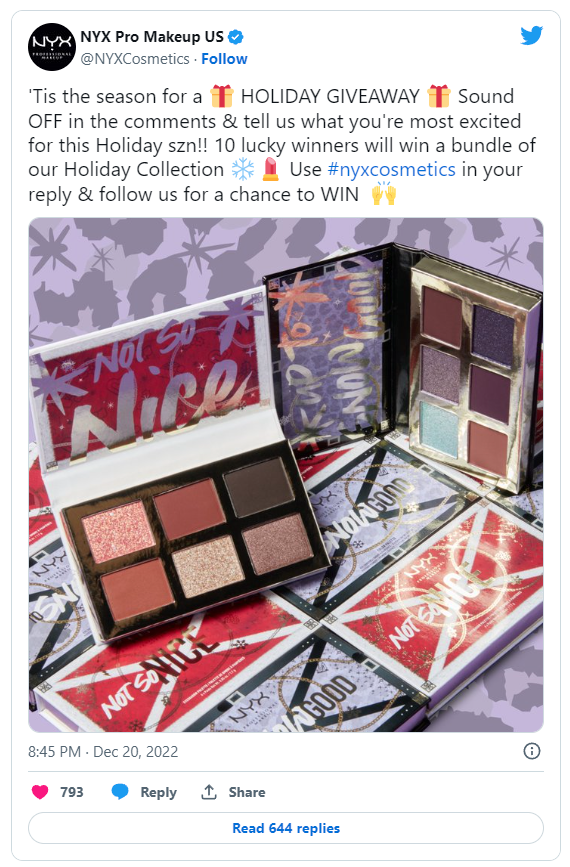Click the blue verified badge

236,37
